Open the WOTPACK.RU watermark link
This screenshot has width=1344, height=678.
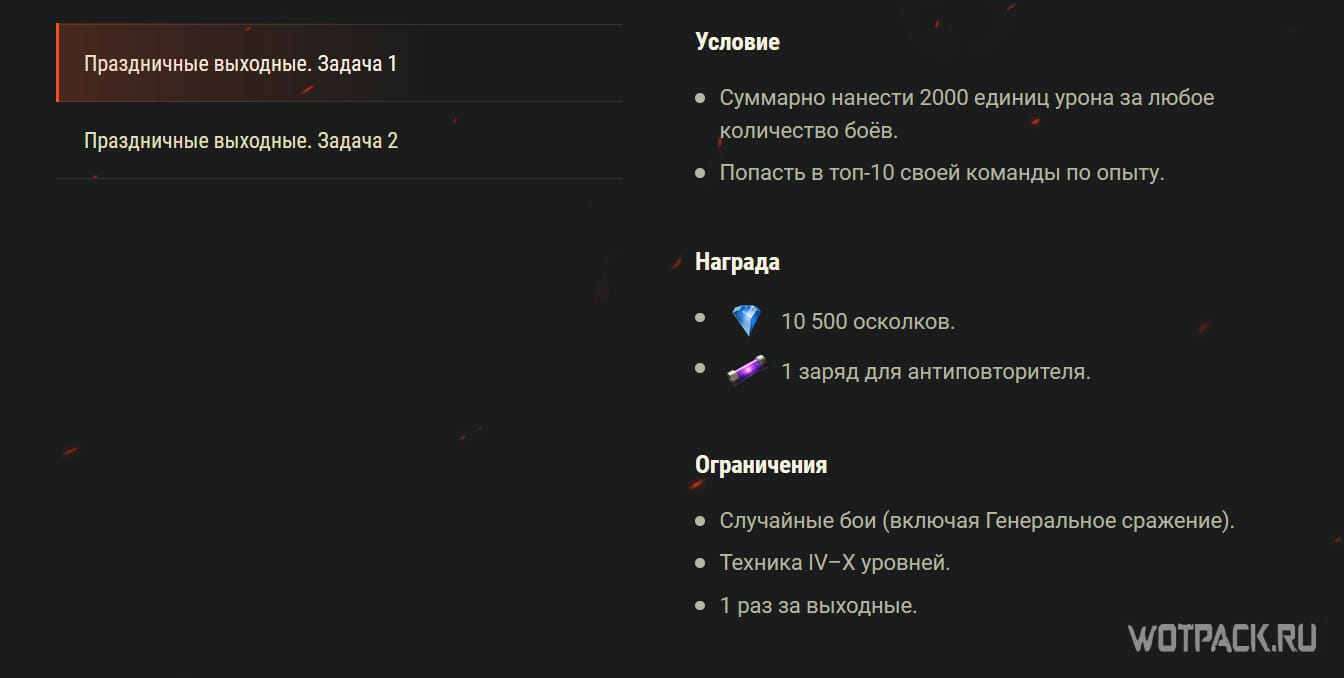pyautogui.click(x=1222, y=637)
